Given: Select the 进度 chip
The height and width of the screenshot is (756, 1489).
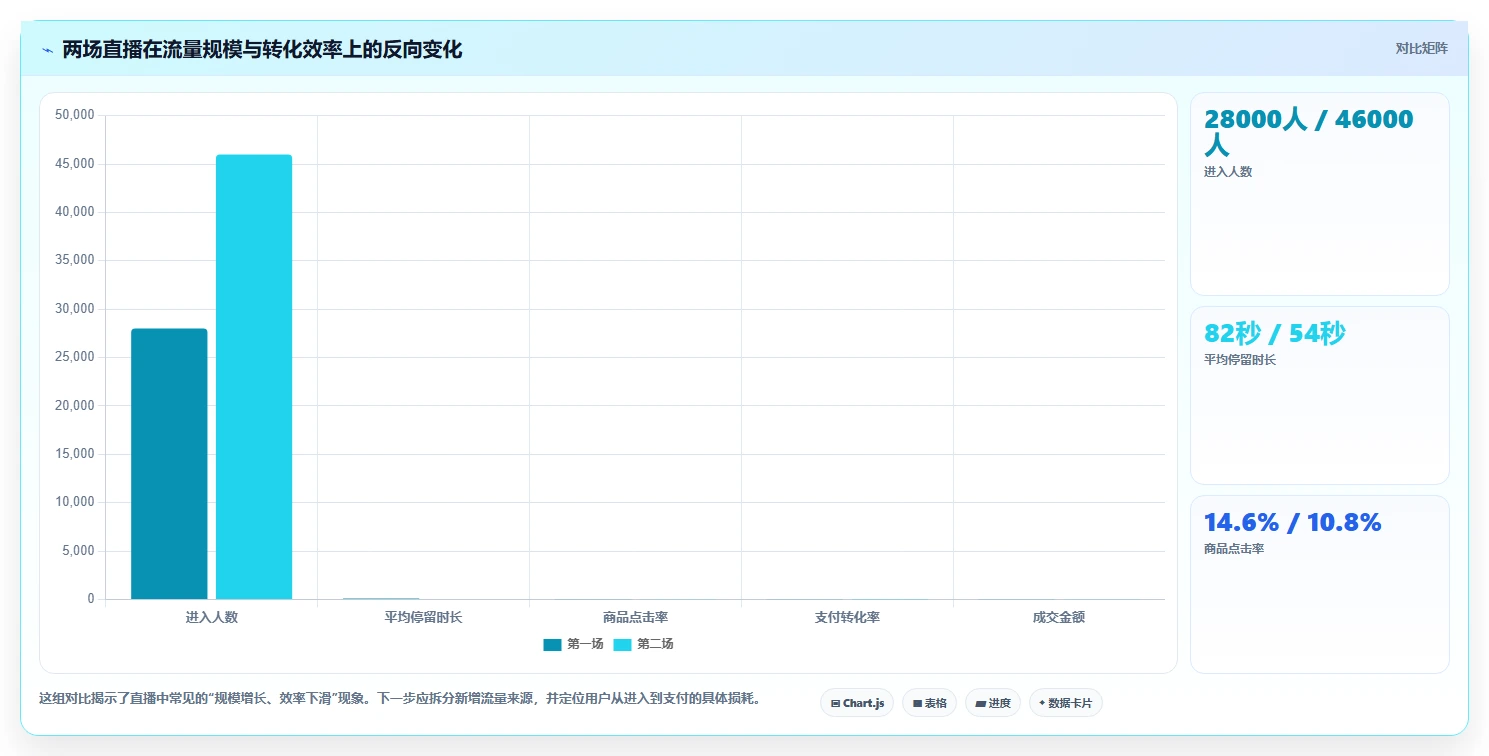Looking at the screenshot, I should 992,703.
